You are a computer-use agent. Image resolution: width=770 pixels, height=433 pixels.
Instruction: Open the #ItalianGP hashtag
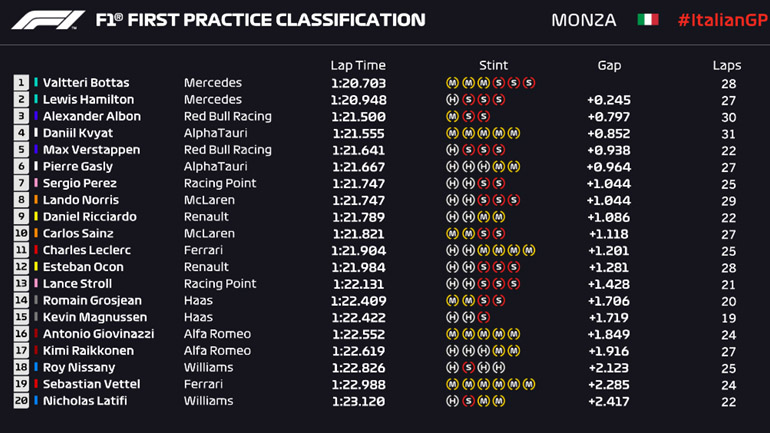717,20
